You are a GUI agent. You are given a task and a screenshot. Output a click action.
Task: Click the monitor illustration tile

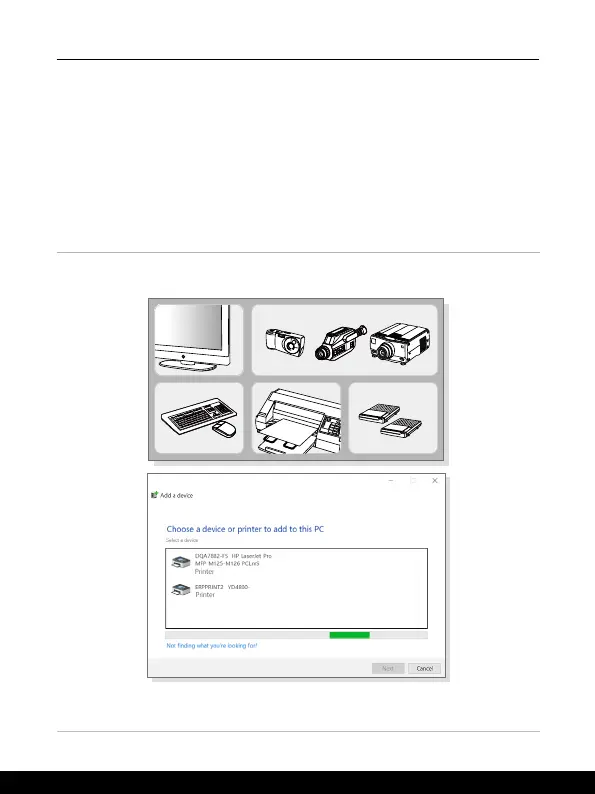pos(199,340)
